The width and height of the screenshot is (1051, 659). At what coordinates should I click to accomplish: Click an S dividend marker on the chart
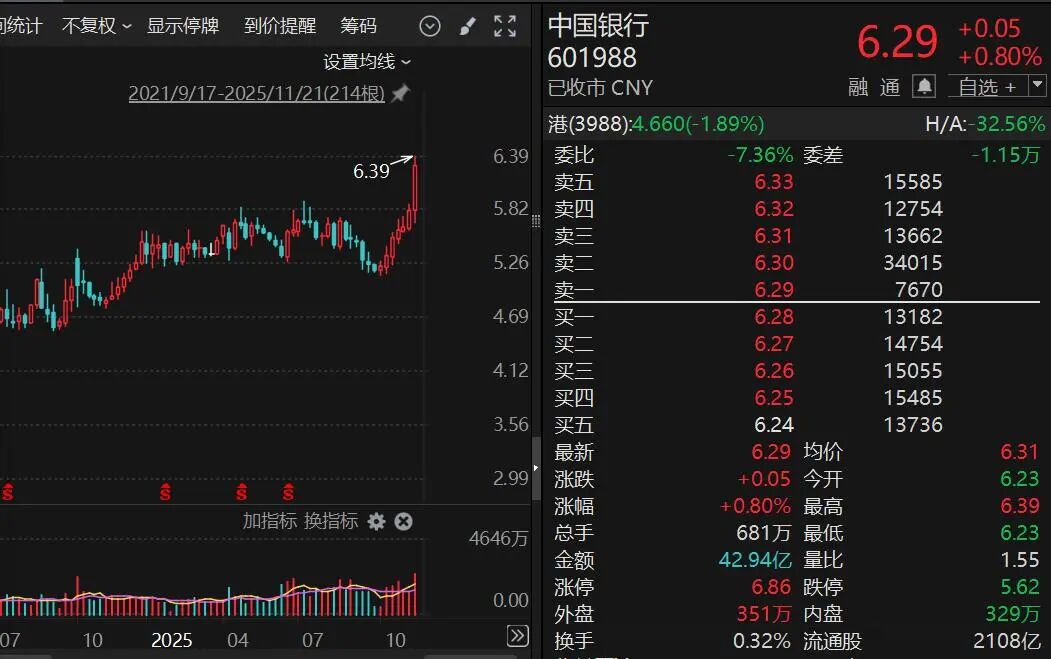[x=241, y=491]
